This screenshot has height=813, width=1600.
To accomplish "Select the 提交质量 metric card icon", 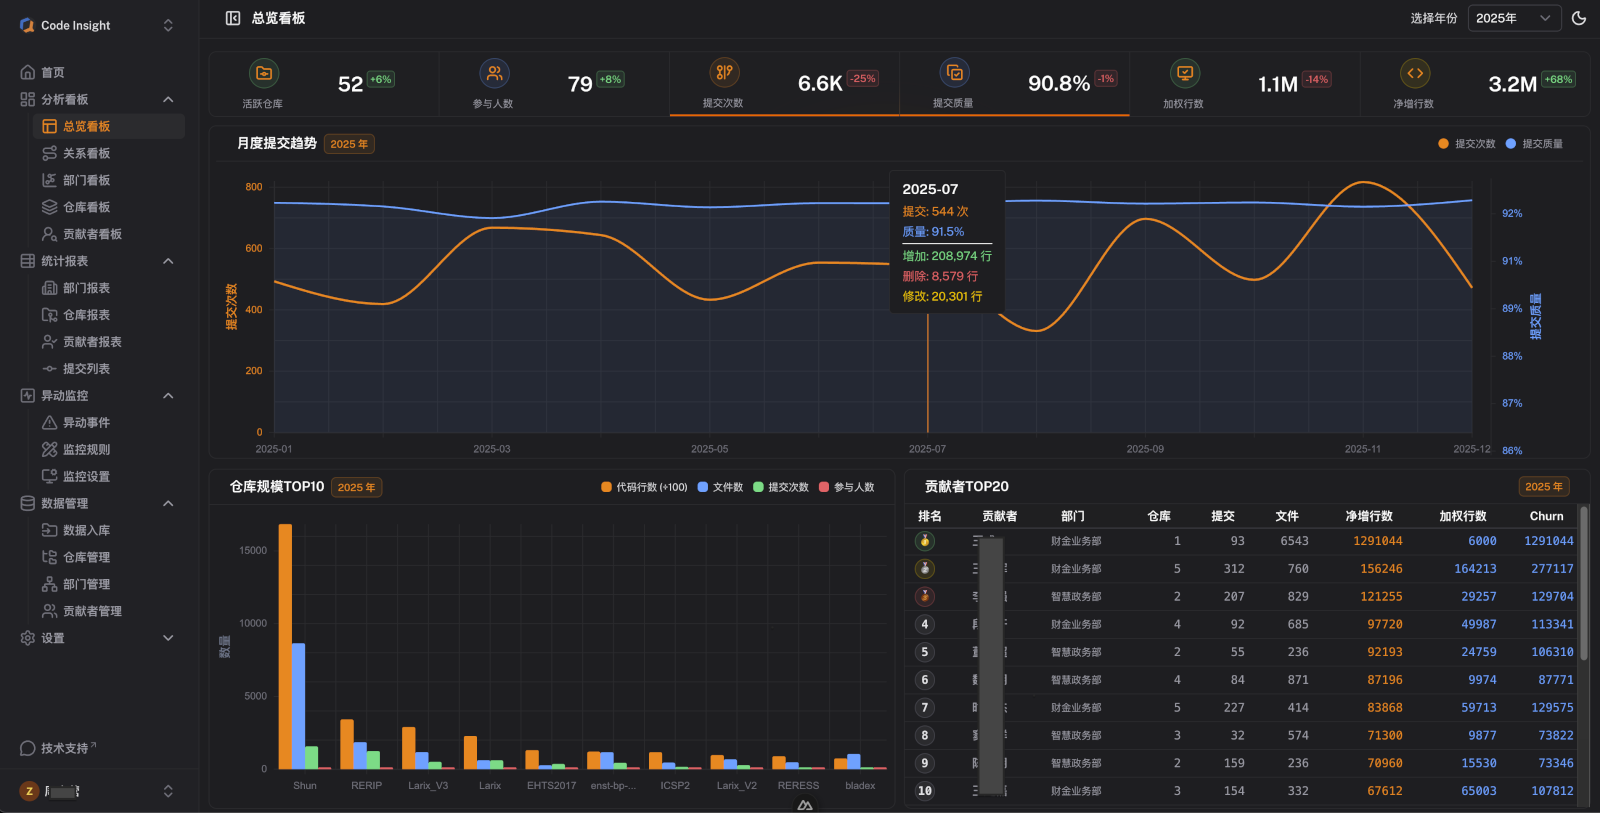I will pos(954,72).
